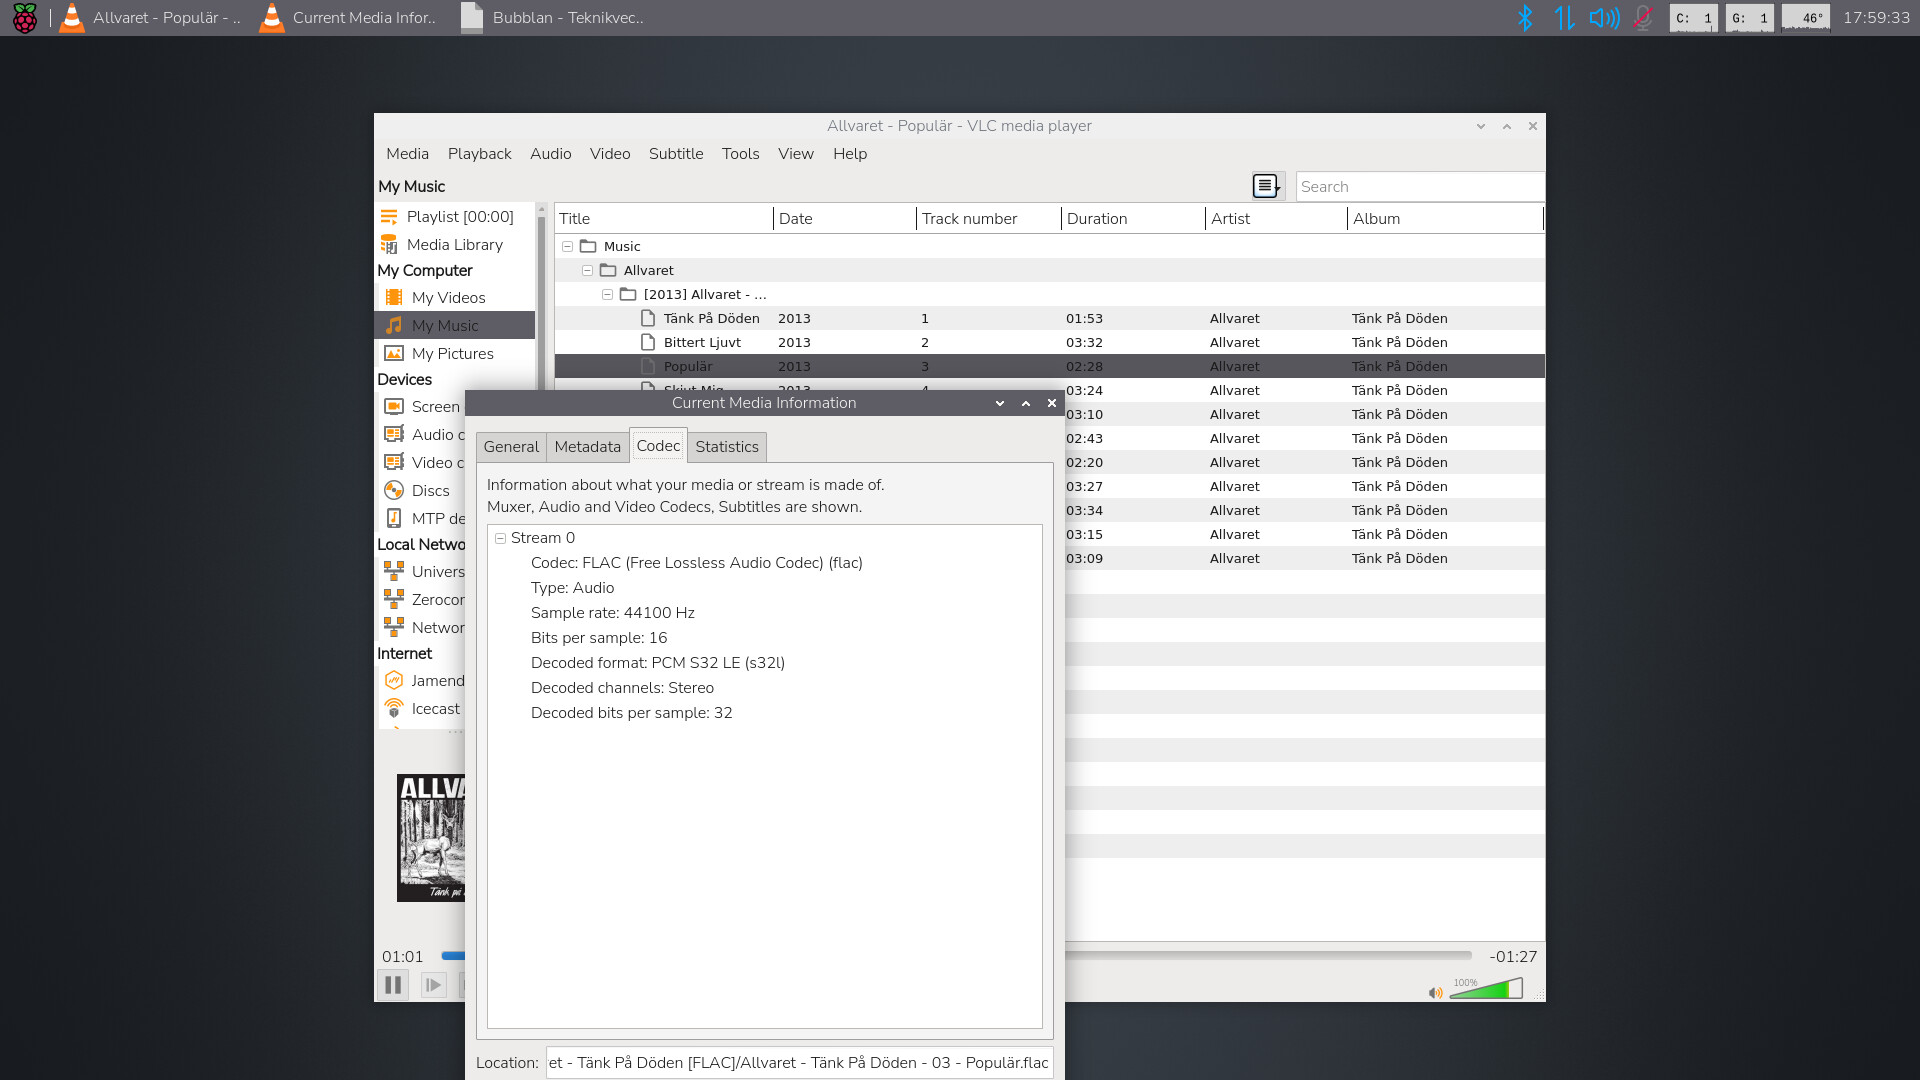Mute audio via speaker icon near volume

[1435, 993]
